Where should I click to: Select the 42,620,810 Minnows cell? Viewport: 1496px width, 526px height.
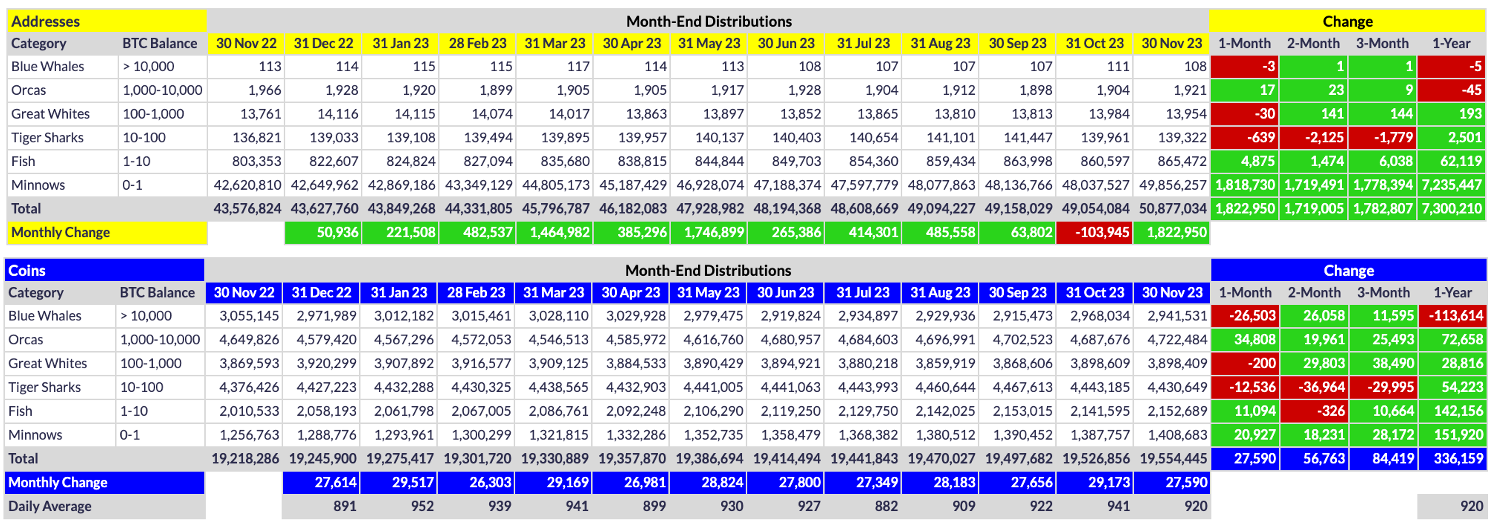point(246,185)
